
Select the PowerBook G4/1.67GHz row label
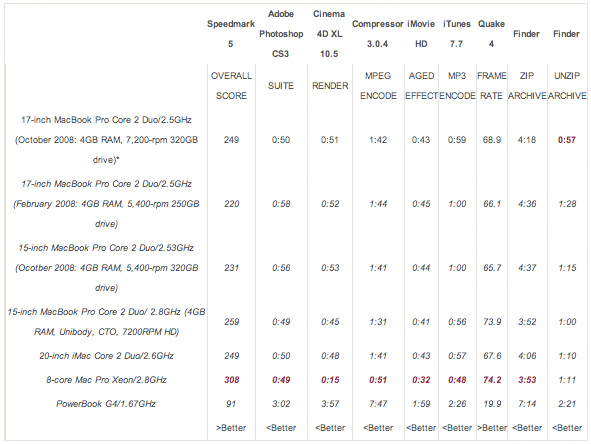click(106, 404)
